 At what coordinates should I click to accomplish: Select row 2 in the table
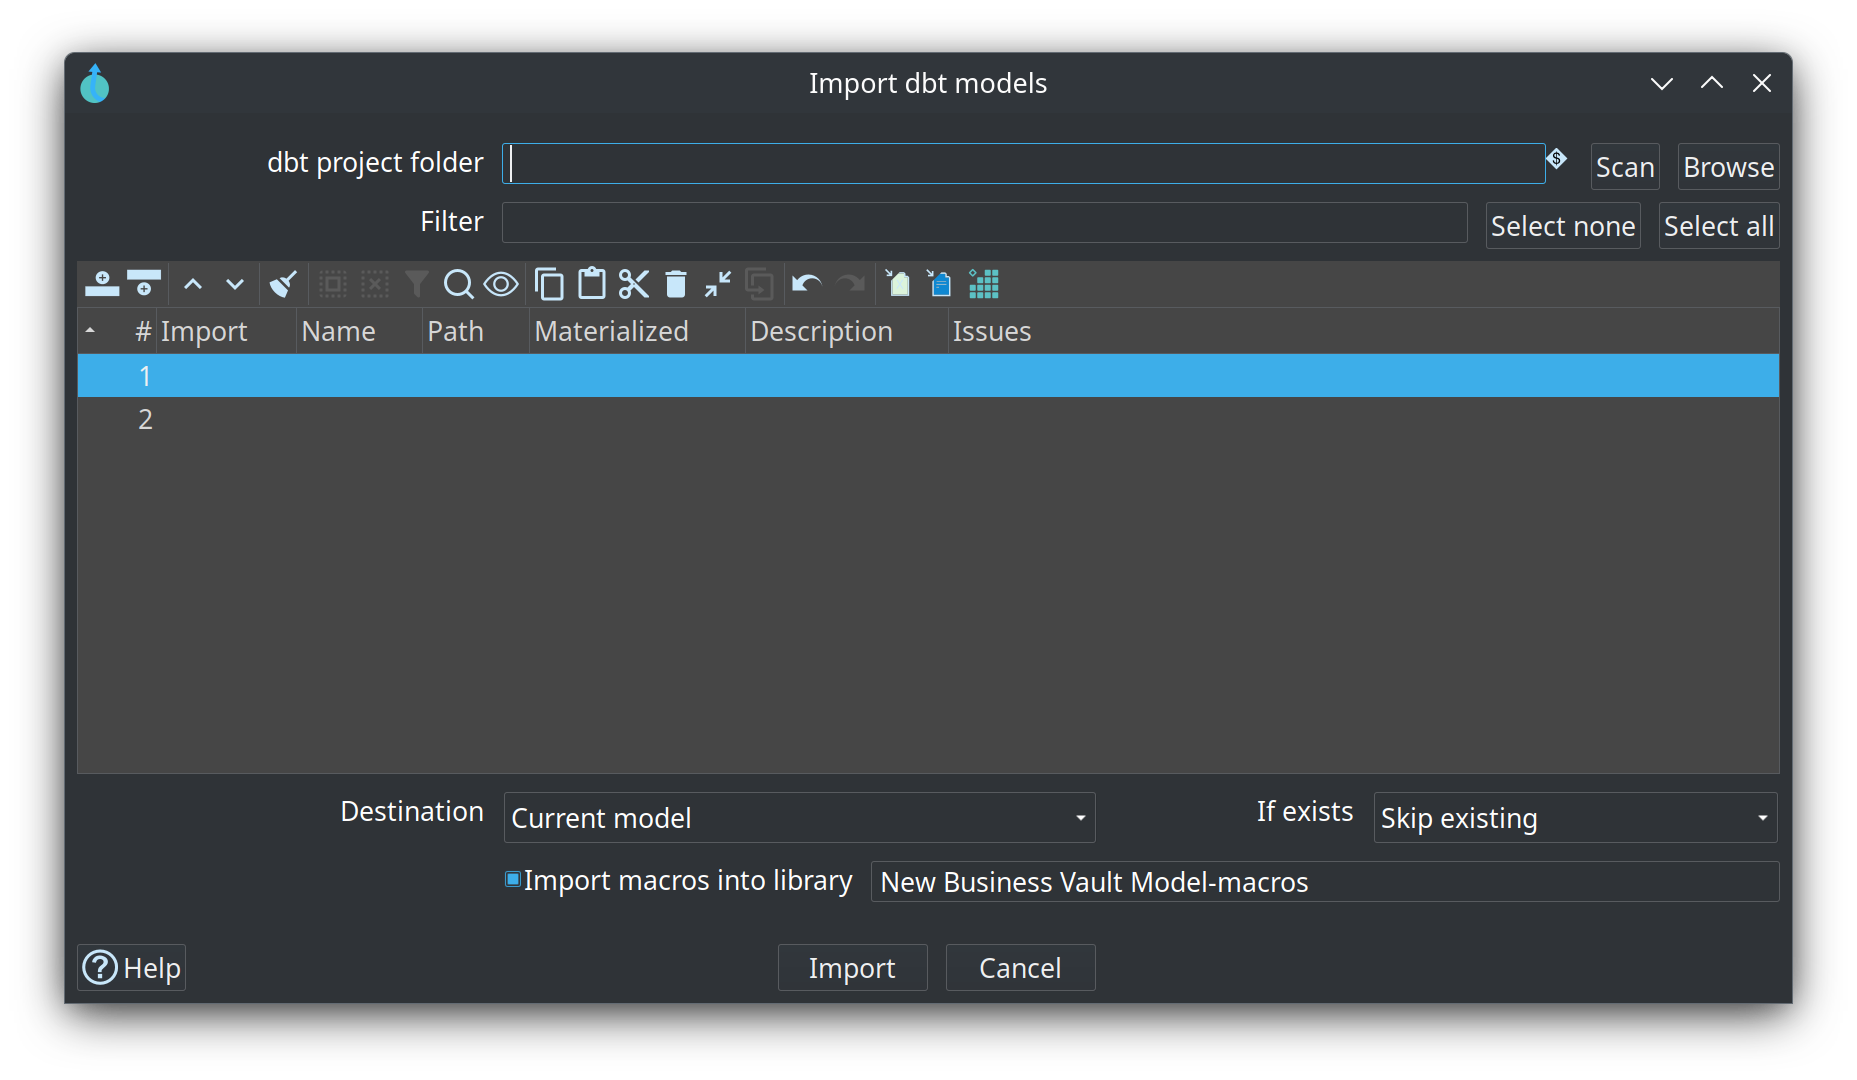pyautogui.click(x=928, y=419)
